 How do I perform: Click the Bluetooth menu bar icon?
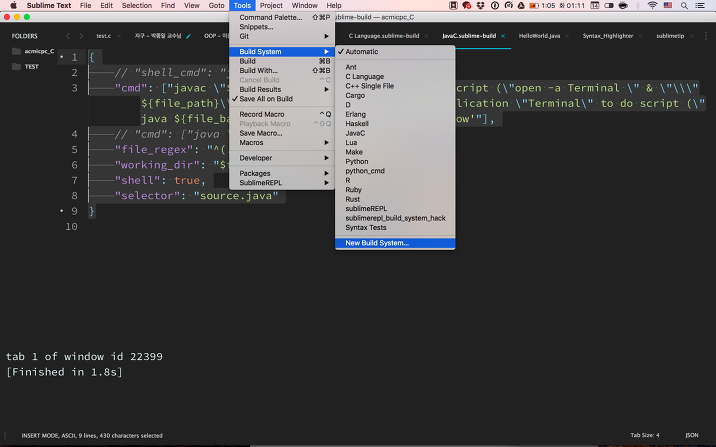638,5
